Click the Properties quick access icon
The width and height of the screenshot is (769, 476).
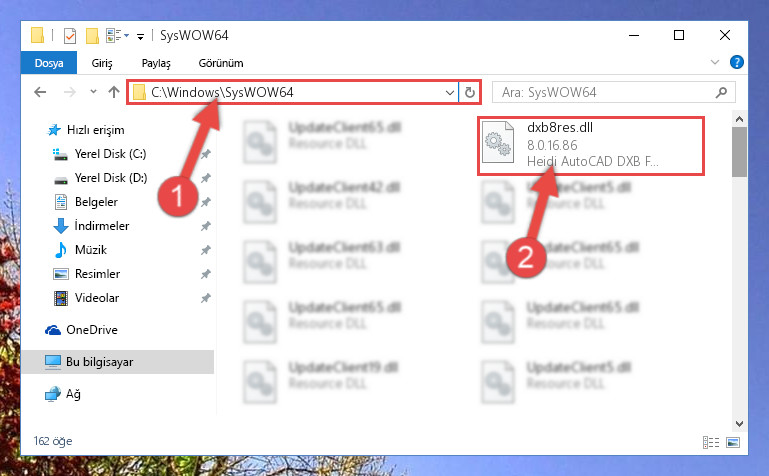pos(70,36)
